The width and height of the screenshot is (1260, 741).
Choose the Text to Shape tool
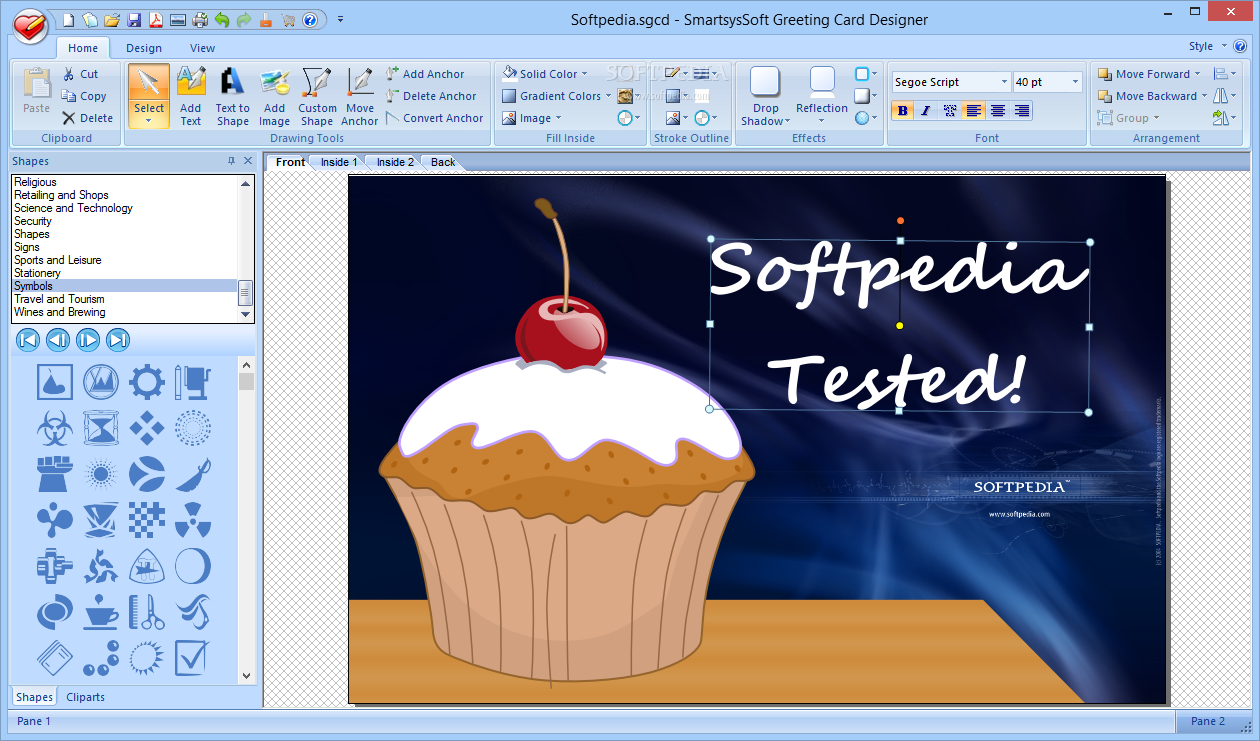tap(232, 96)
